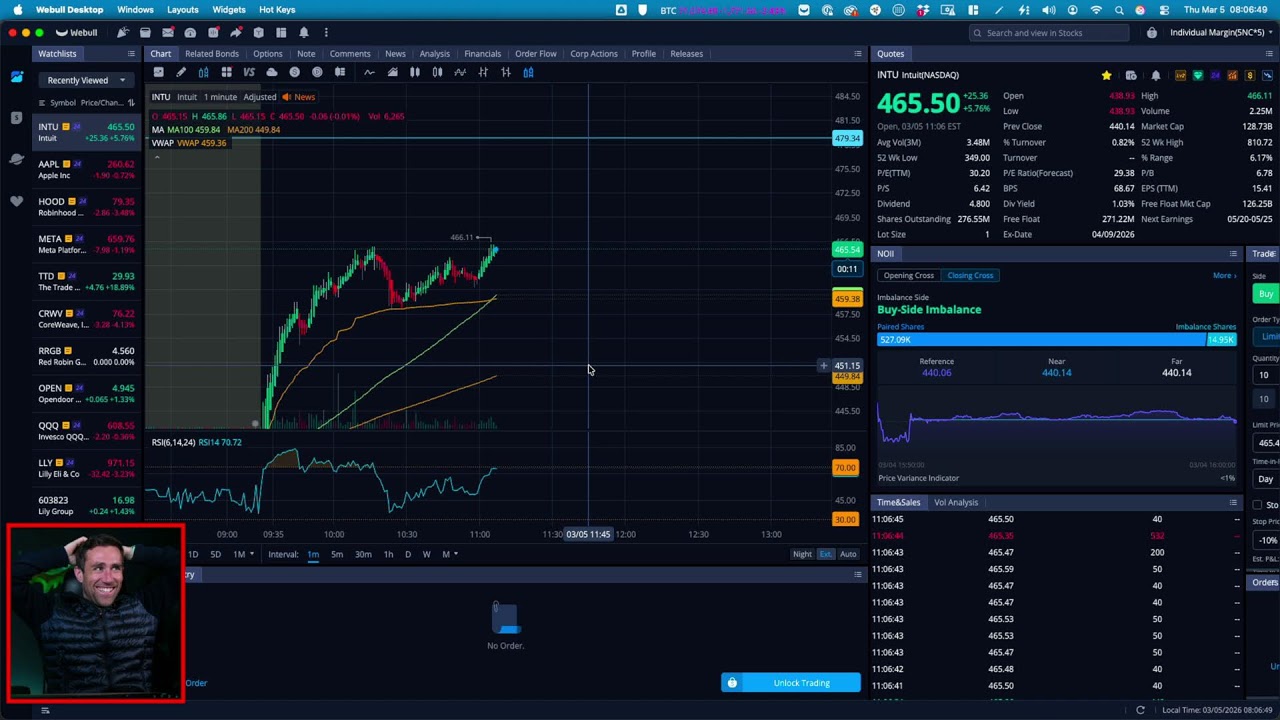Toggle the Ext. extended hours button
The image size is (1280, 720).
[x=825, y=554]
